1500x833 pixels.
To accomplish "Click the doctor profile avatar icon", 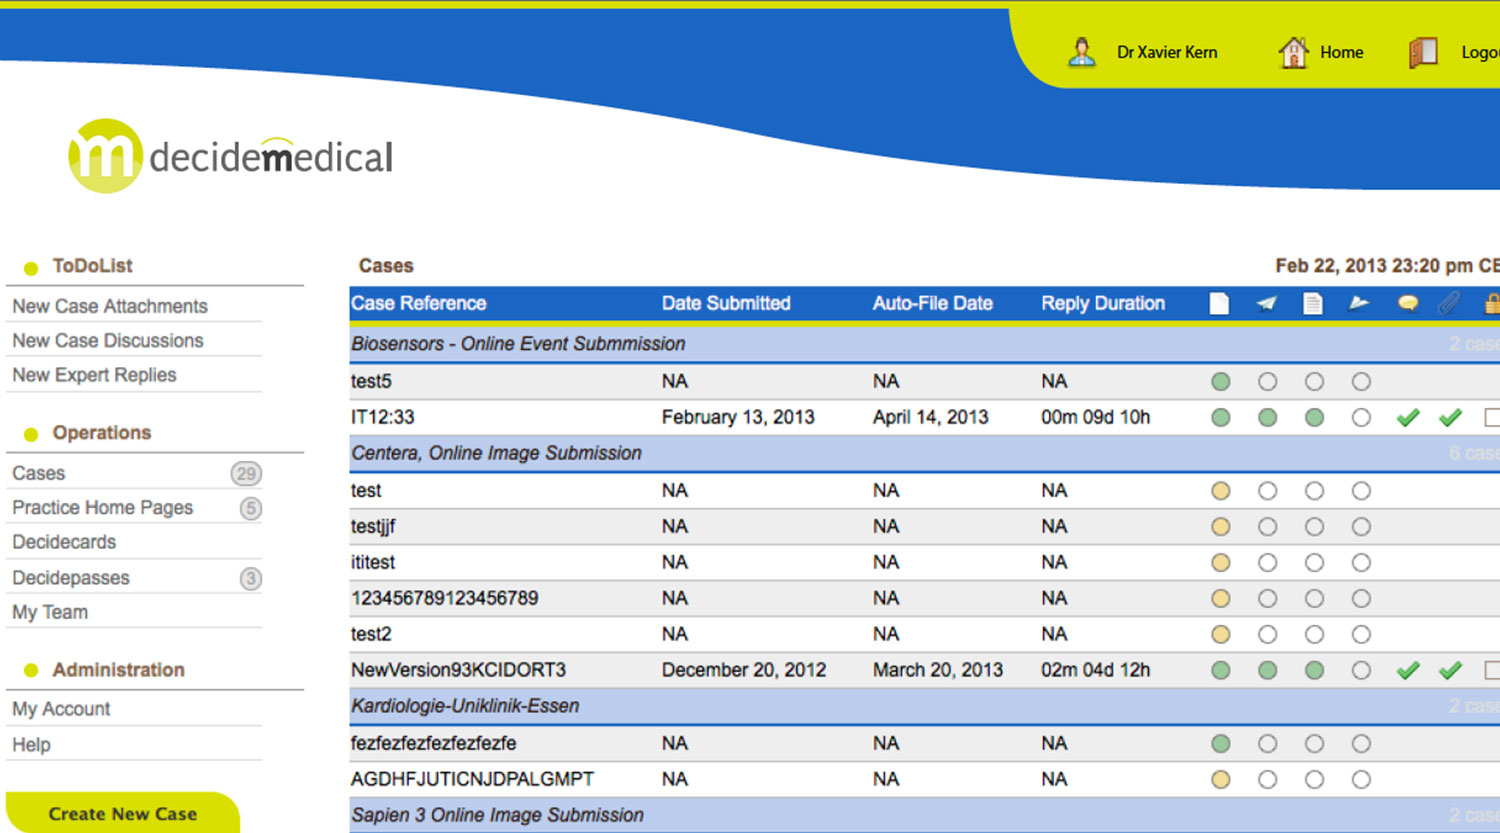I will point(1081,52).
